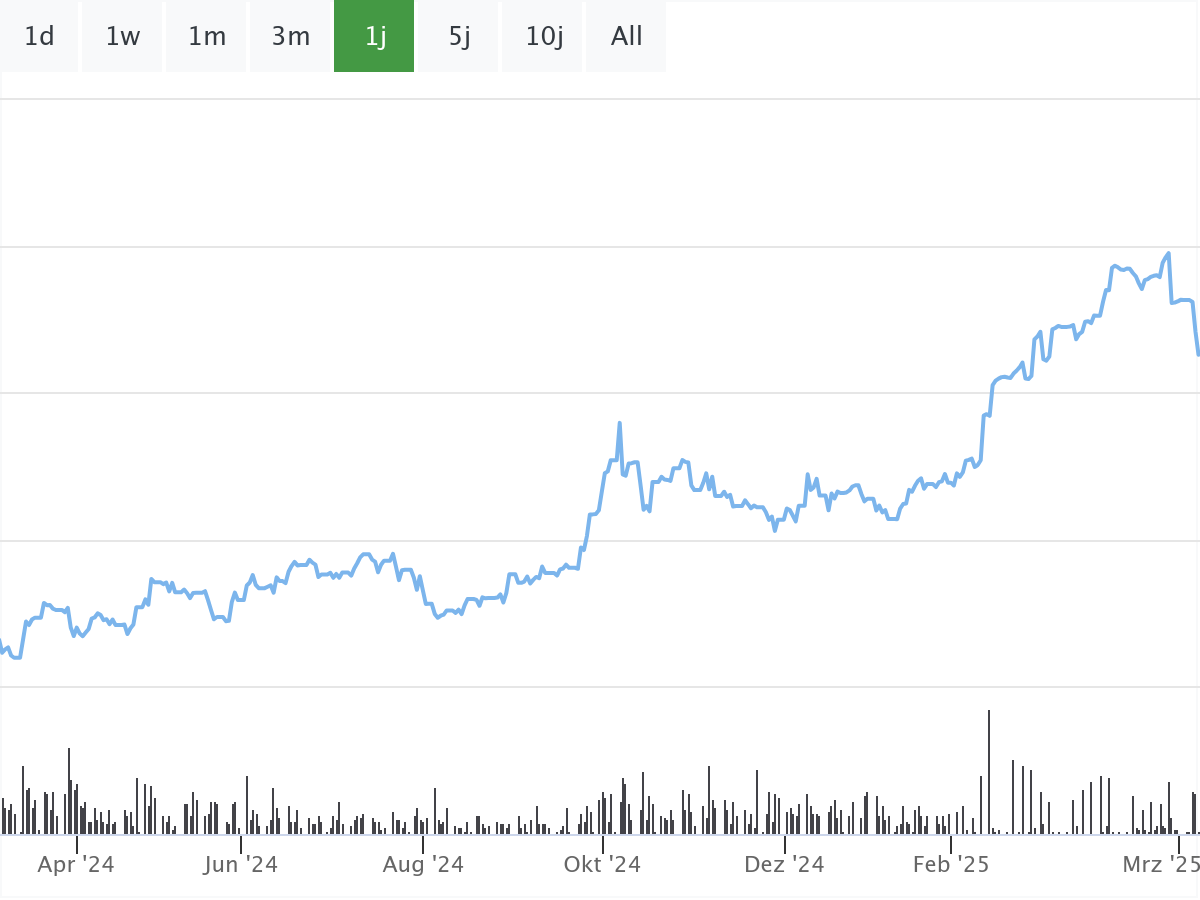Switch to the 1w view

pyautogui.click(x=122, y=36)
